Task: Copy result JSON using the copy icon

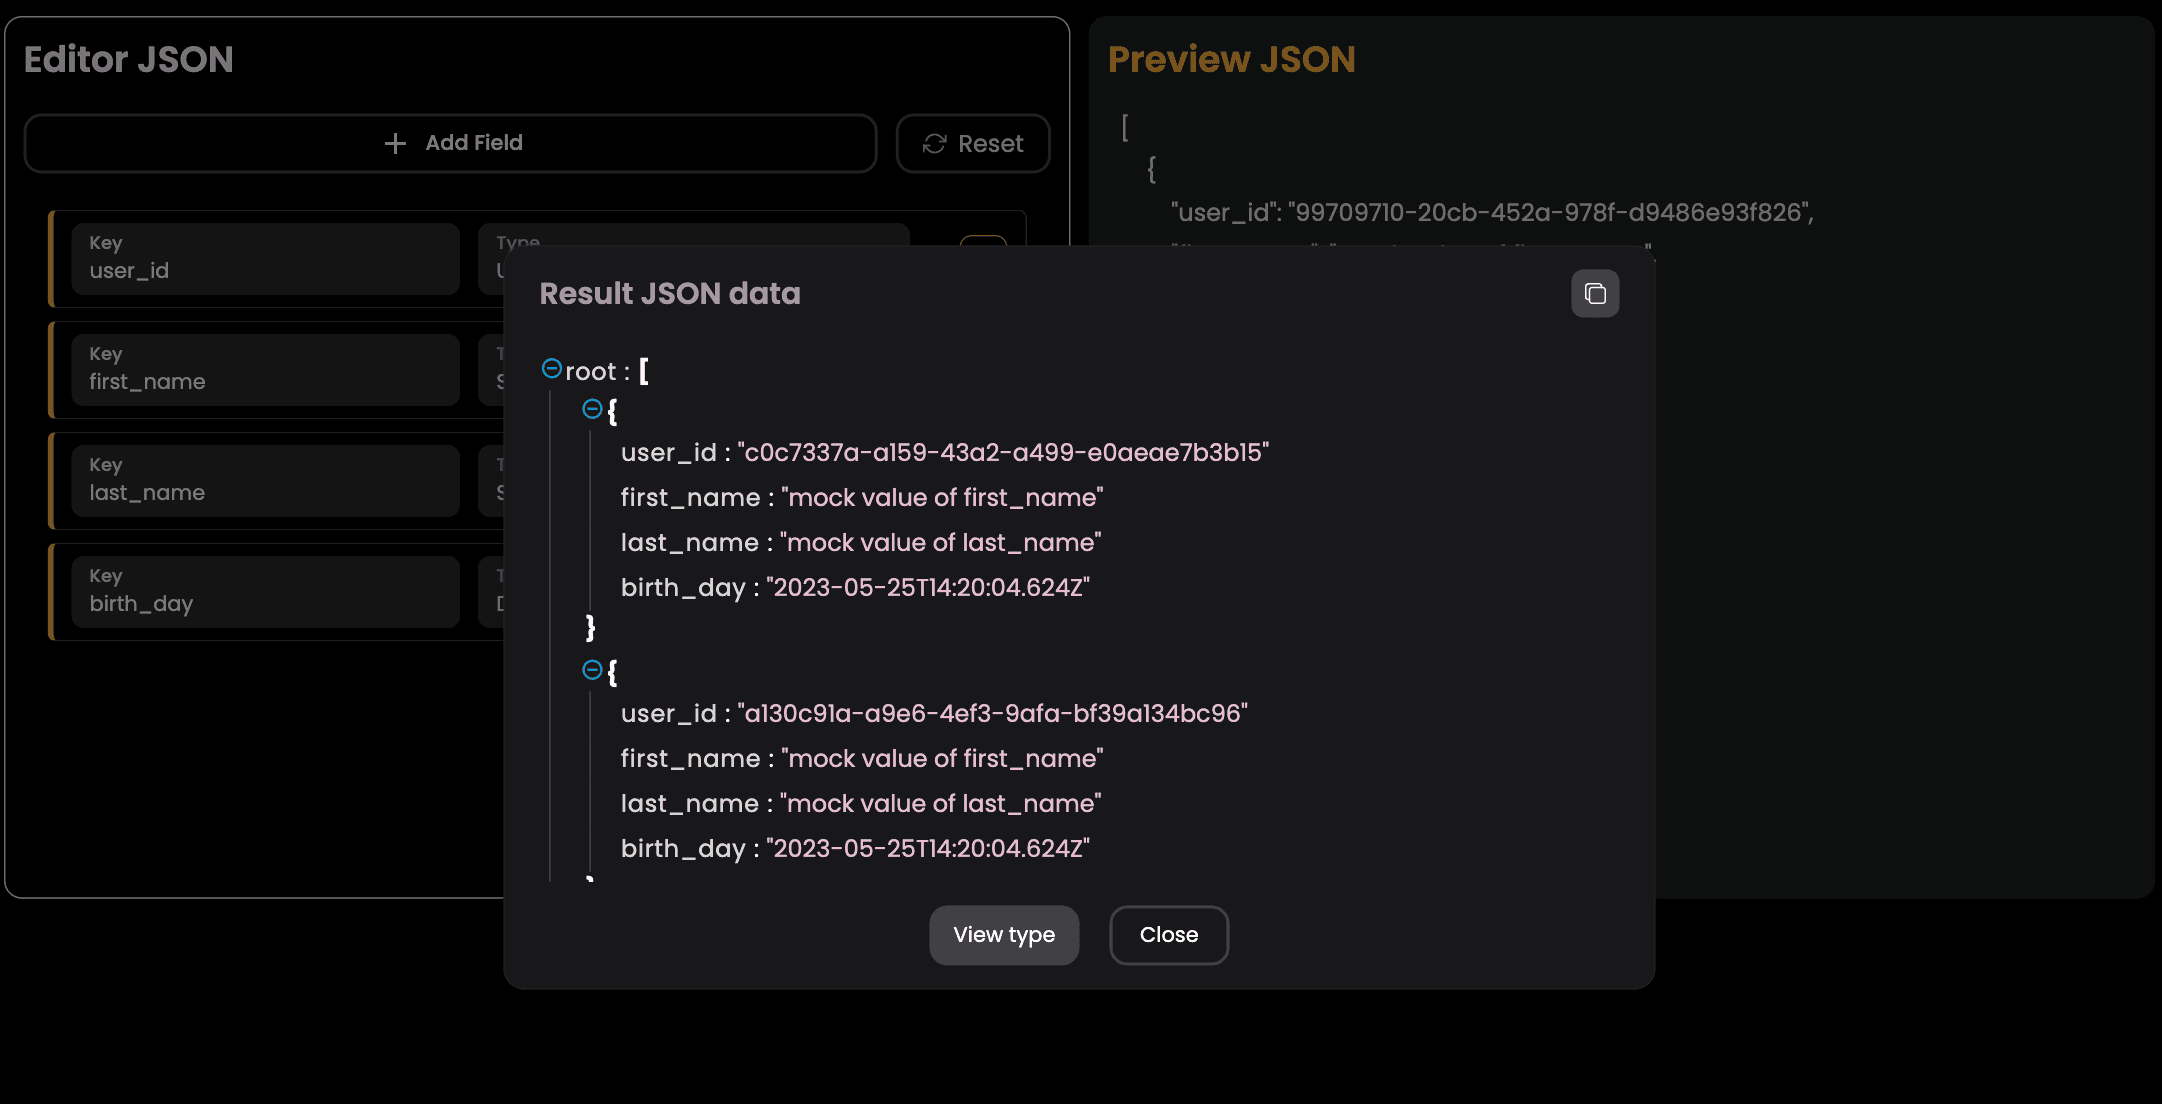Action: (1595, 294)
